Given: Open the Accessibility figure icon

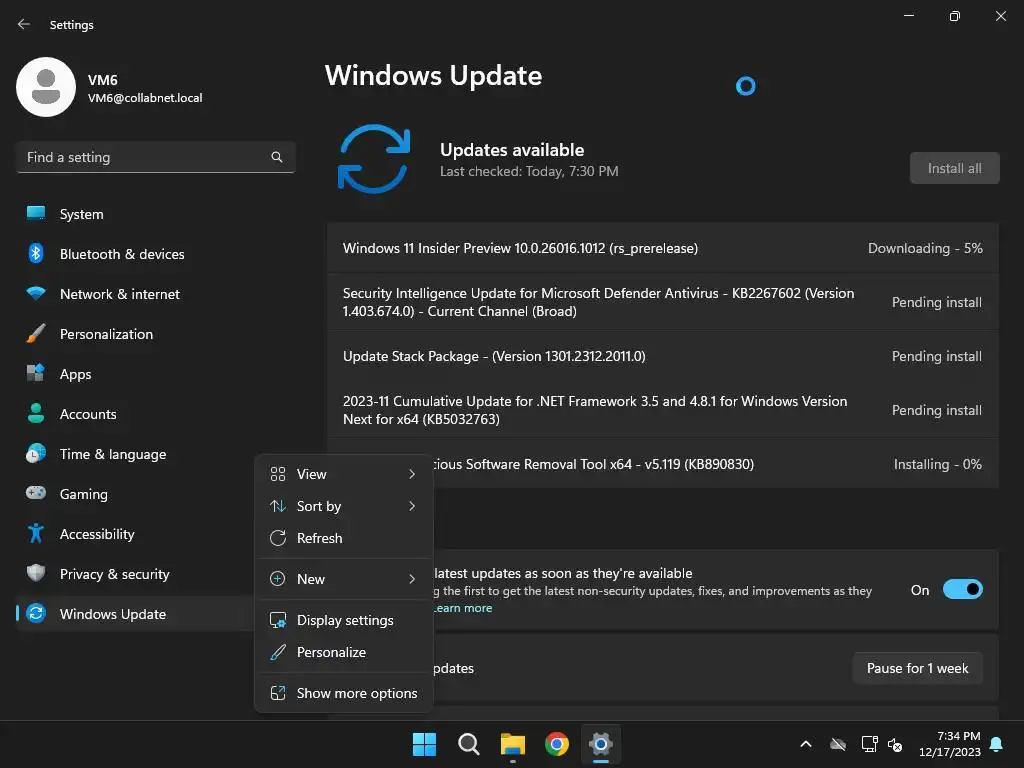Looking at the screenshot, I should 36,534.
